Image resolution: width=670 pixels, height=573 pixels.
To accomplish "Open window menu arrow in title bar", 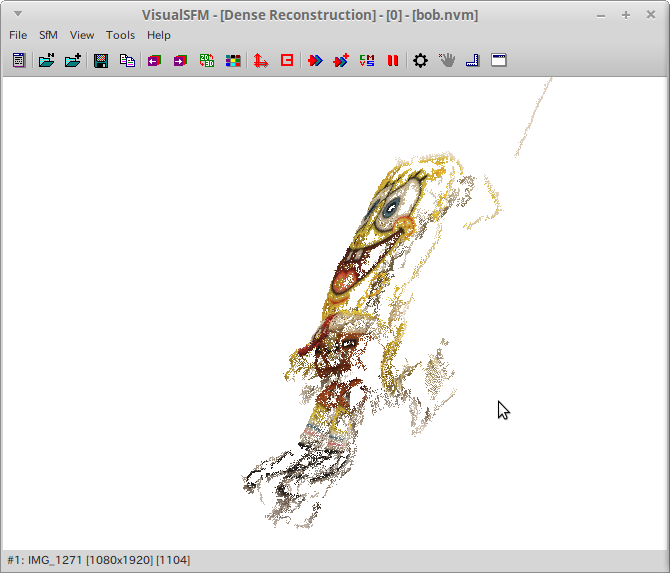I will point(16,15).
